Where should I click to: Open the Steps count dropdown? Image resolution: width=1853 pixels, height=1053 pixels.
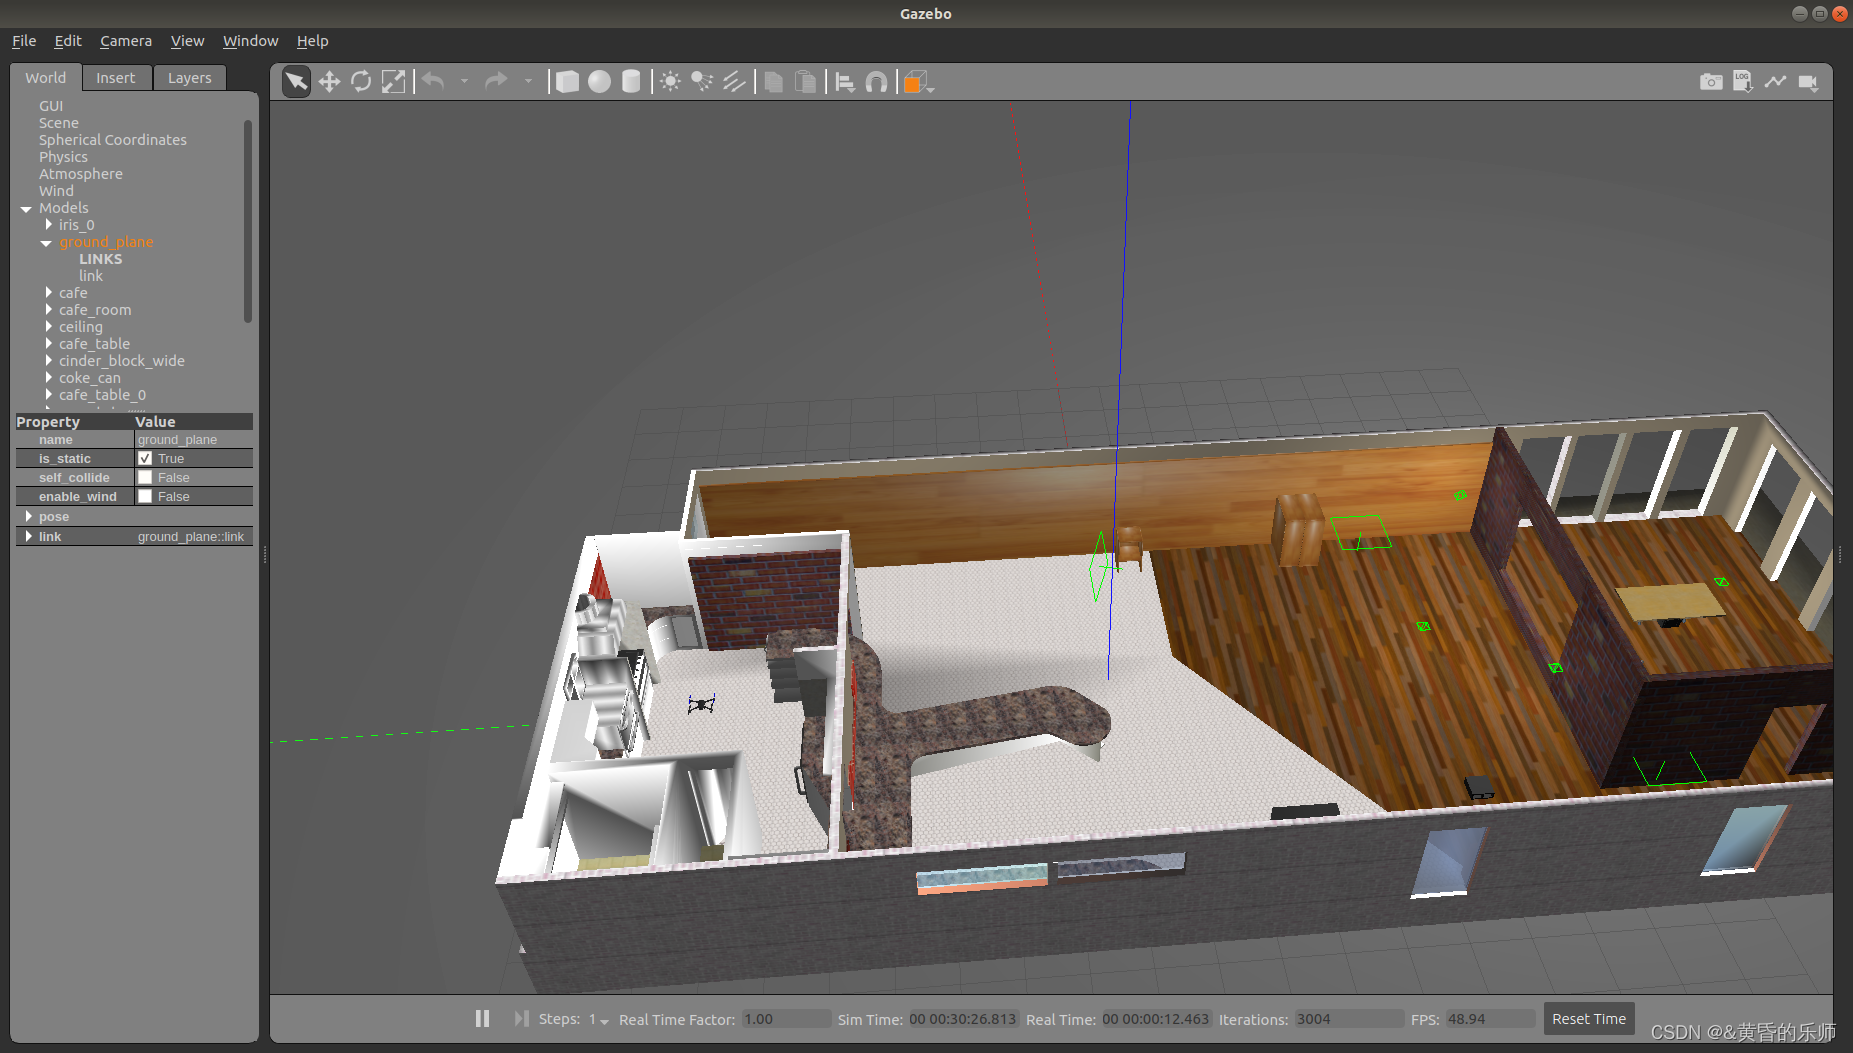point(599,1019)
